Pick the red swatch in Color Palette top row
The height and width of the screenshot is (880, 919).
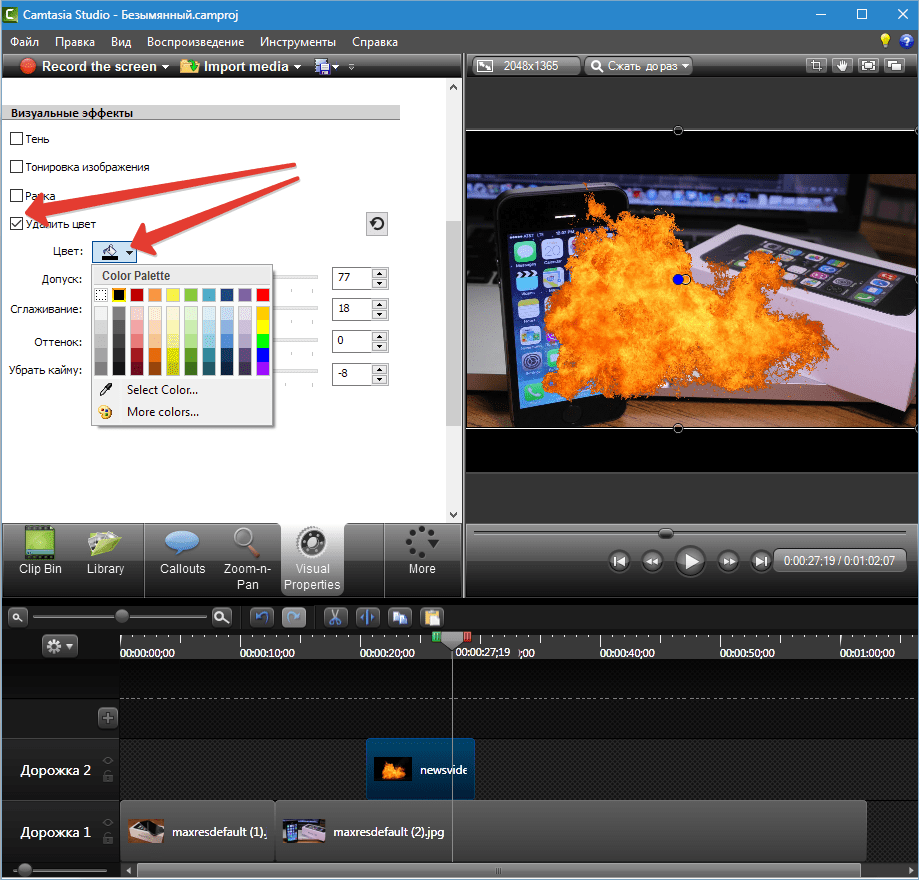tap(263, 295)
